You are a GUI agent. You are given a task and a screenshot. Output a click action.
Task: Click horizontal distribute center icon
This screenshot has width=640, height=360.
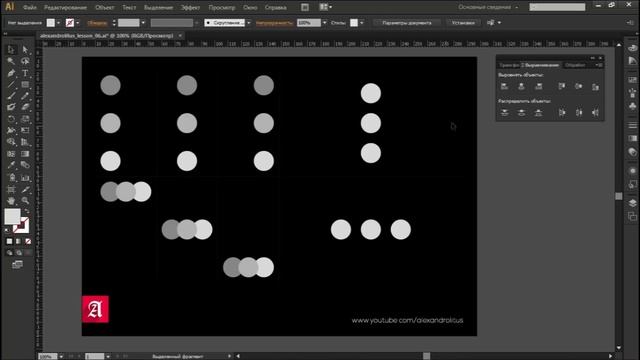click(x=579, y=113)
